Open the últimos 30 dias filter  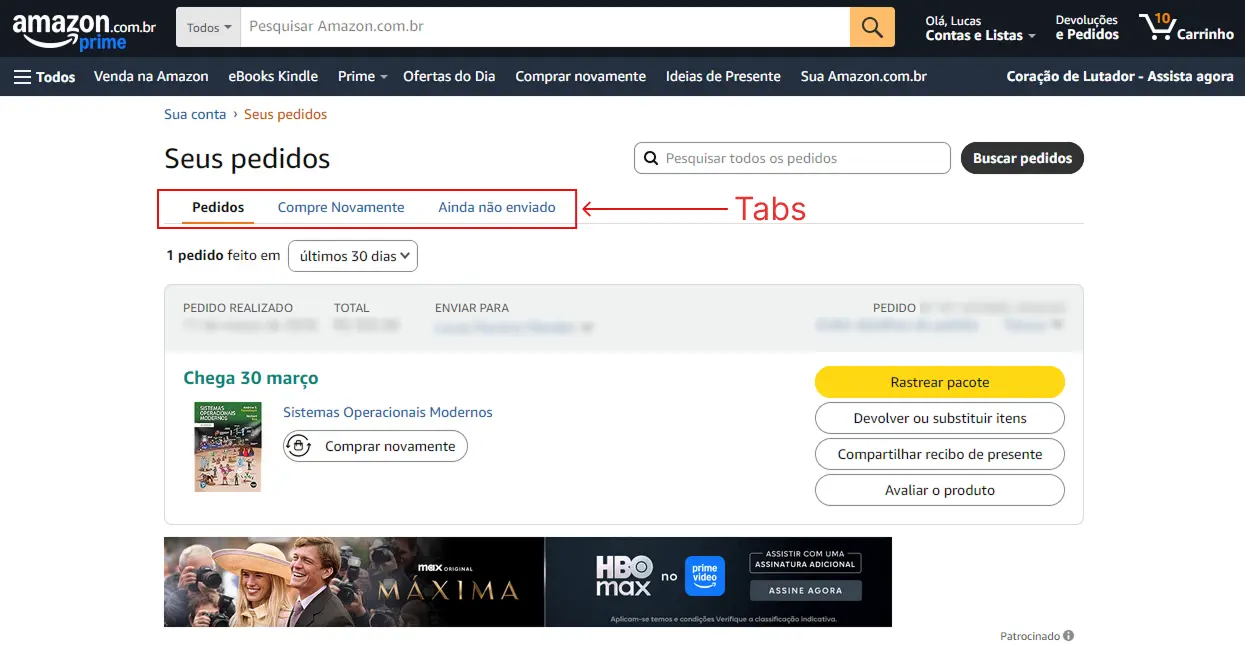tap(353, 256)
